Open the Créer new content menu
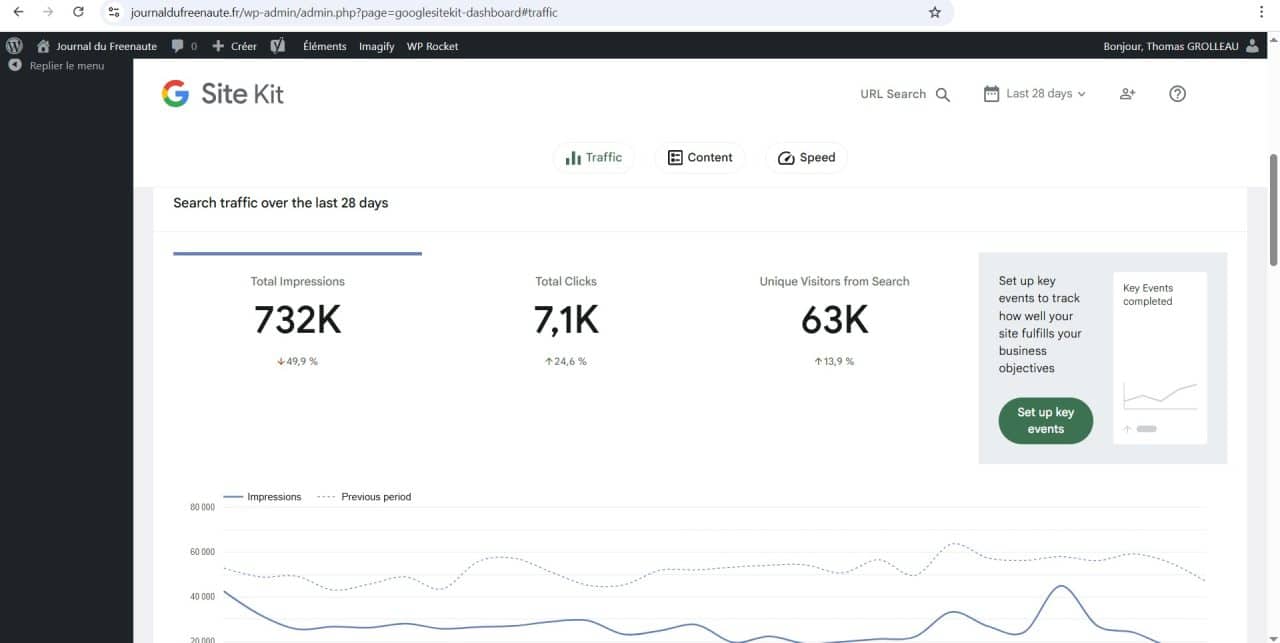This screenshot has height=643, width=1280. 235,46
